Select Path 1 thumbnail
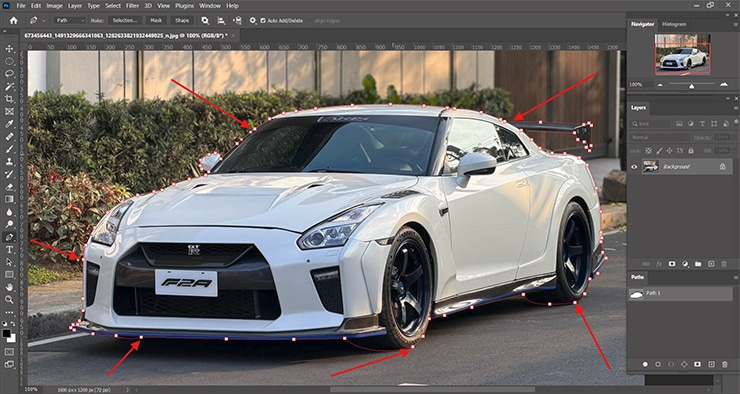The image size is (740, 394). coord(636,294)
